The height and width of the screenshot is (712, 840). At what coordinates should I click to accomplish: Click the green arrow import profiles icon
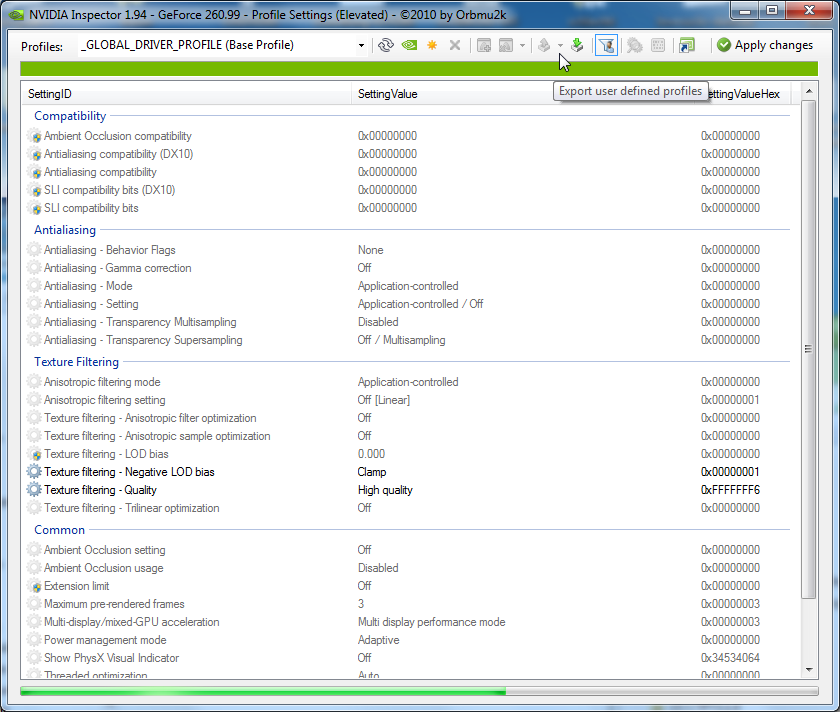pyautogui.click(x=577, y=45)
